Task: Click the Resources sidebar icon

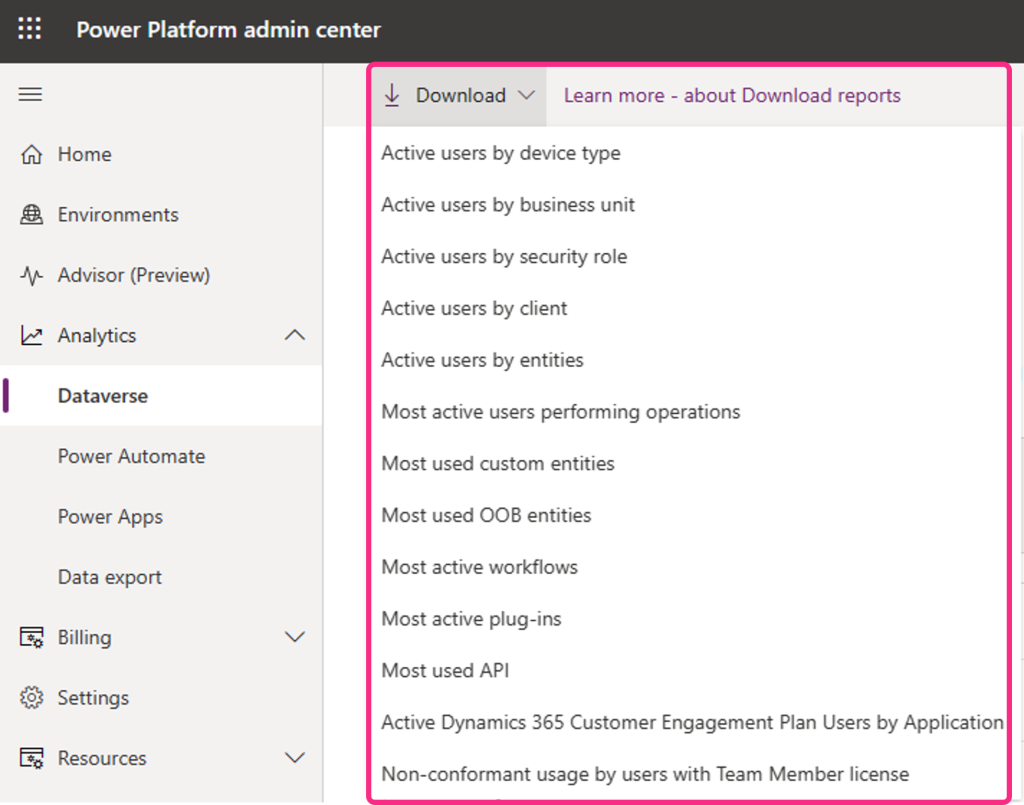Action: (33, 757)
